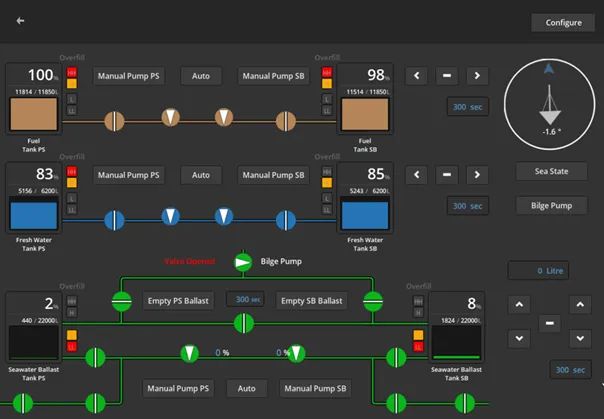
Task: Click the fresh water pump icon nearer Tank SB
Action: point(224,216)
